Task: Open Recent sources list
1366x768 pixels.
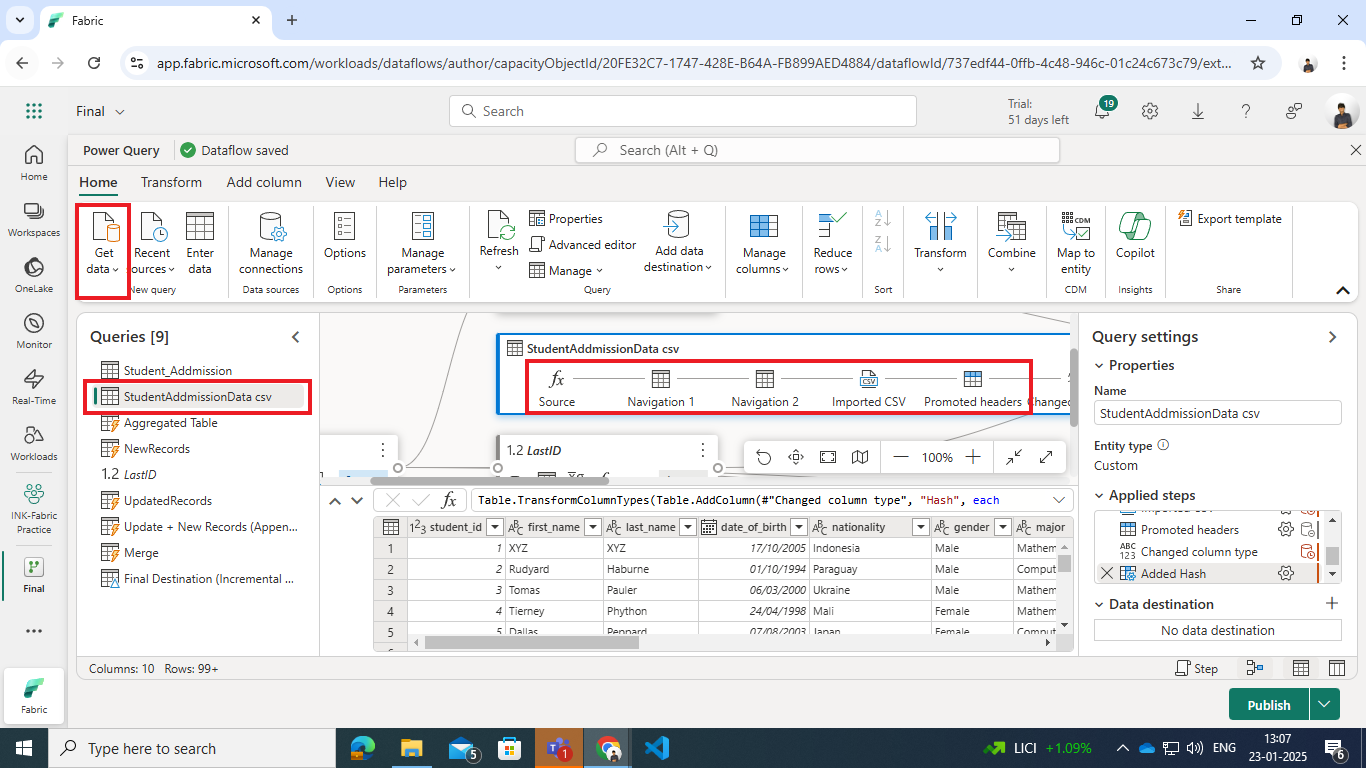Action: [153, 243]
